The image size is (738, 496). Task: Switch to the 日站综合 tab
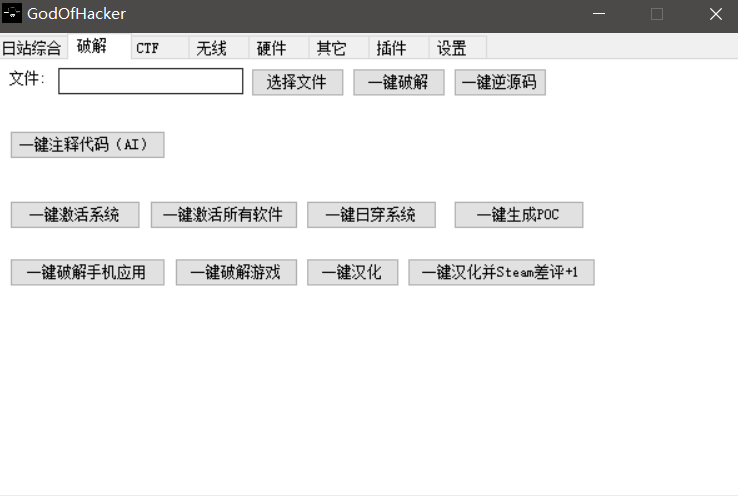(32, 48)
